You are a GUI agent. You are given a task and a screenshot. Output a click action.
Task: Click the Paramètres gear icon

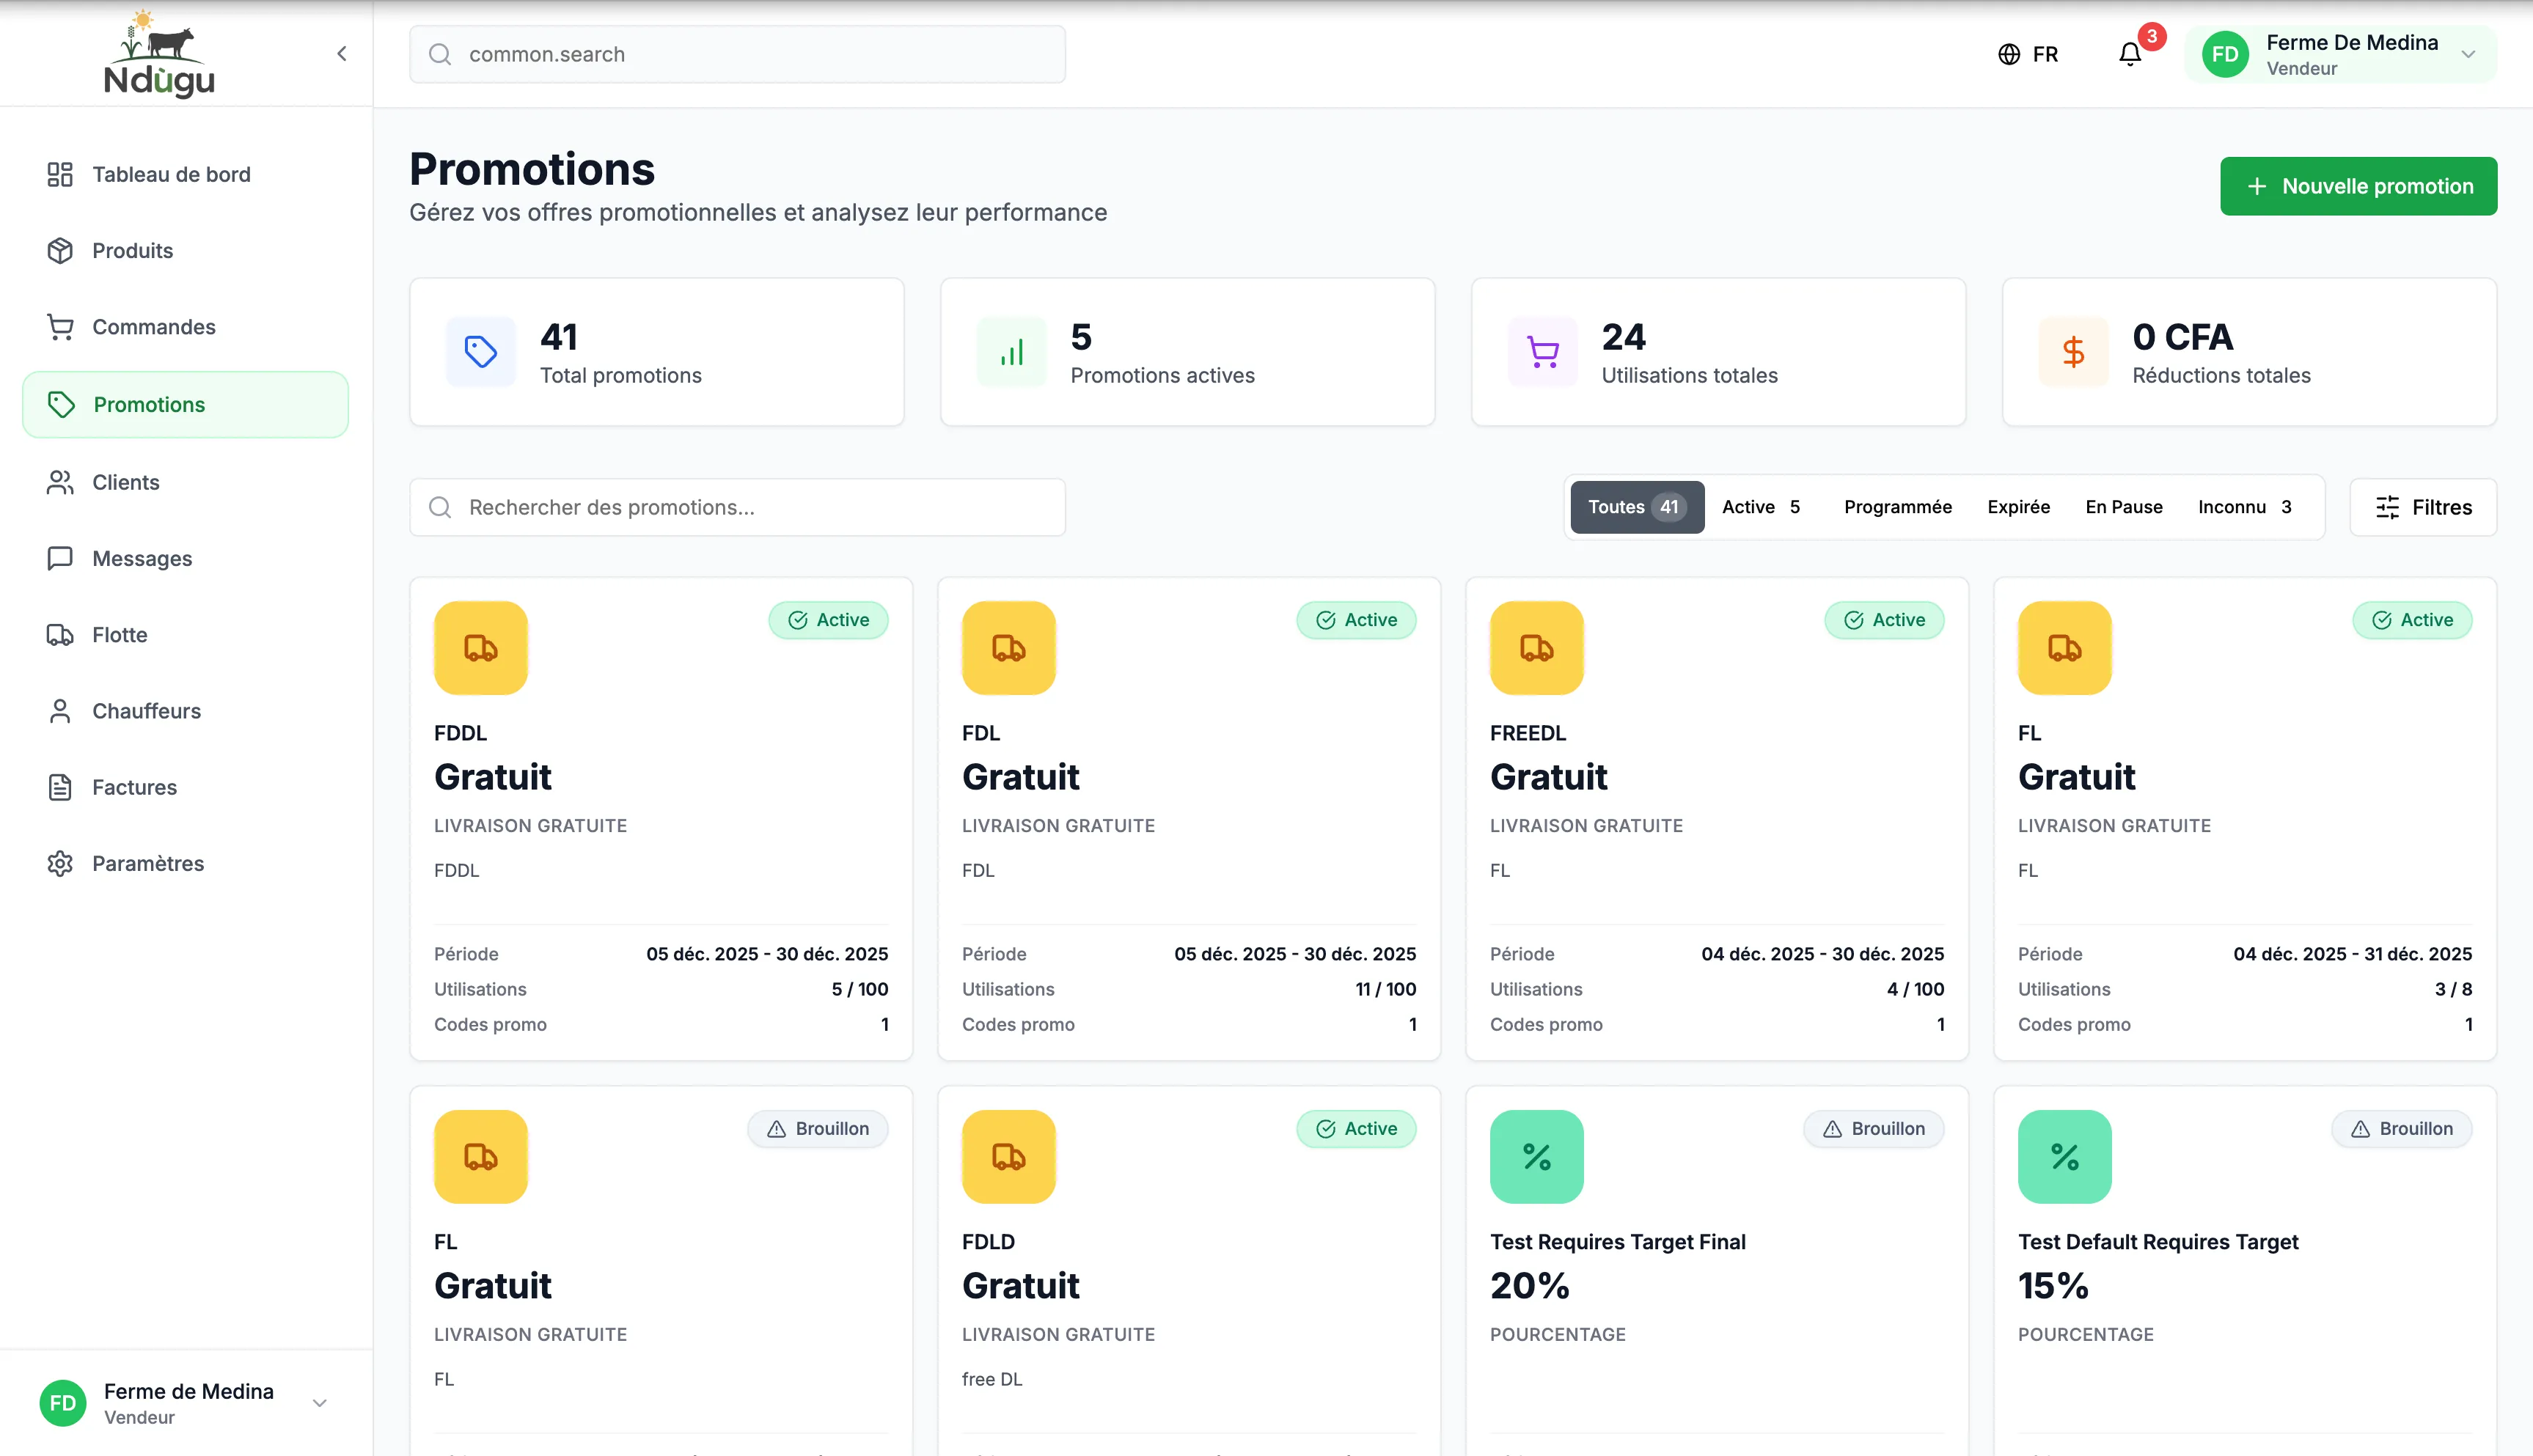click(x=60, y=863)
